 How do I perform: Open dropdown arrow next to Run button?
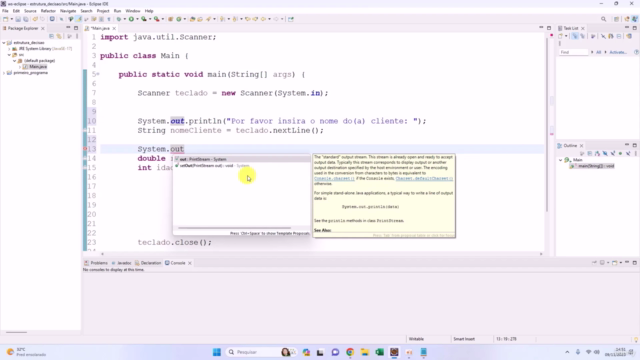pos(137,19)
